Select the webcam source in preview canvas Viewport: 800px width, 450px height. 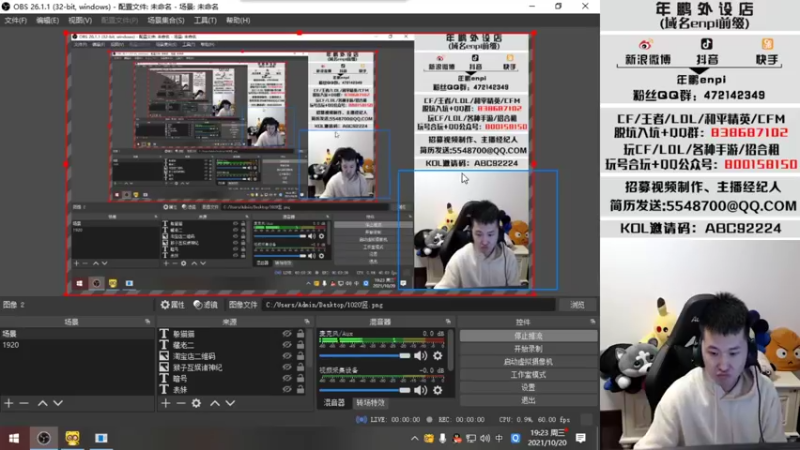point(478,230)
